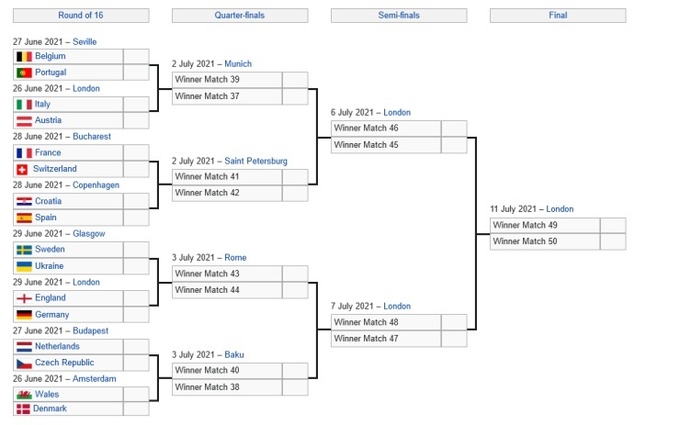Click the Sweden flag icon
Viewport: 680px width, 425px height.
pyautogui.click(x=25, y=249)
